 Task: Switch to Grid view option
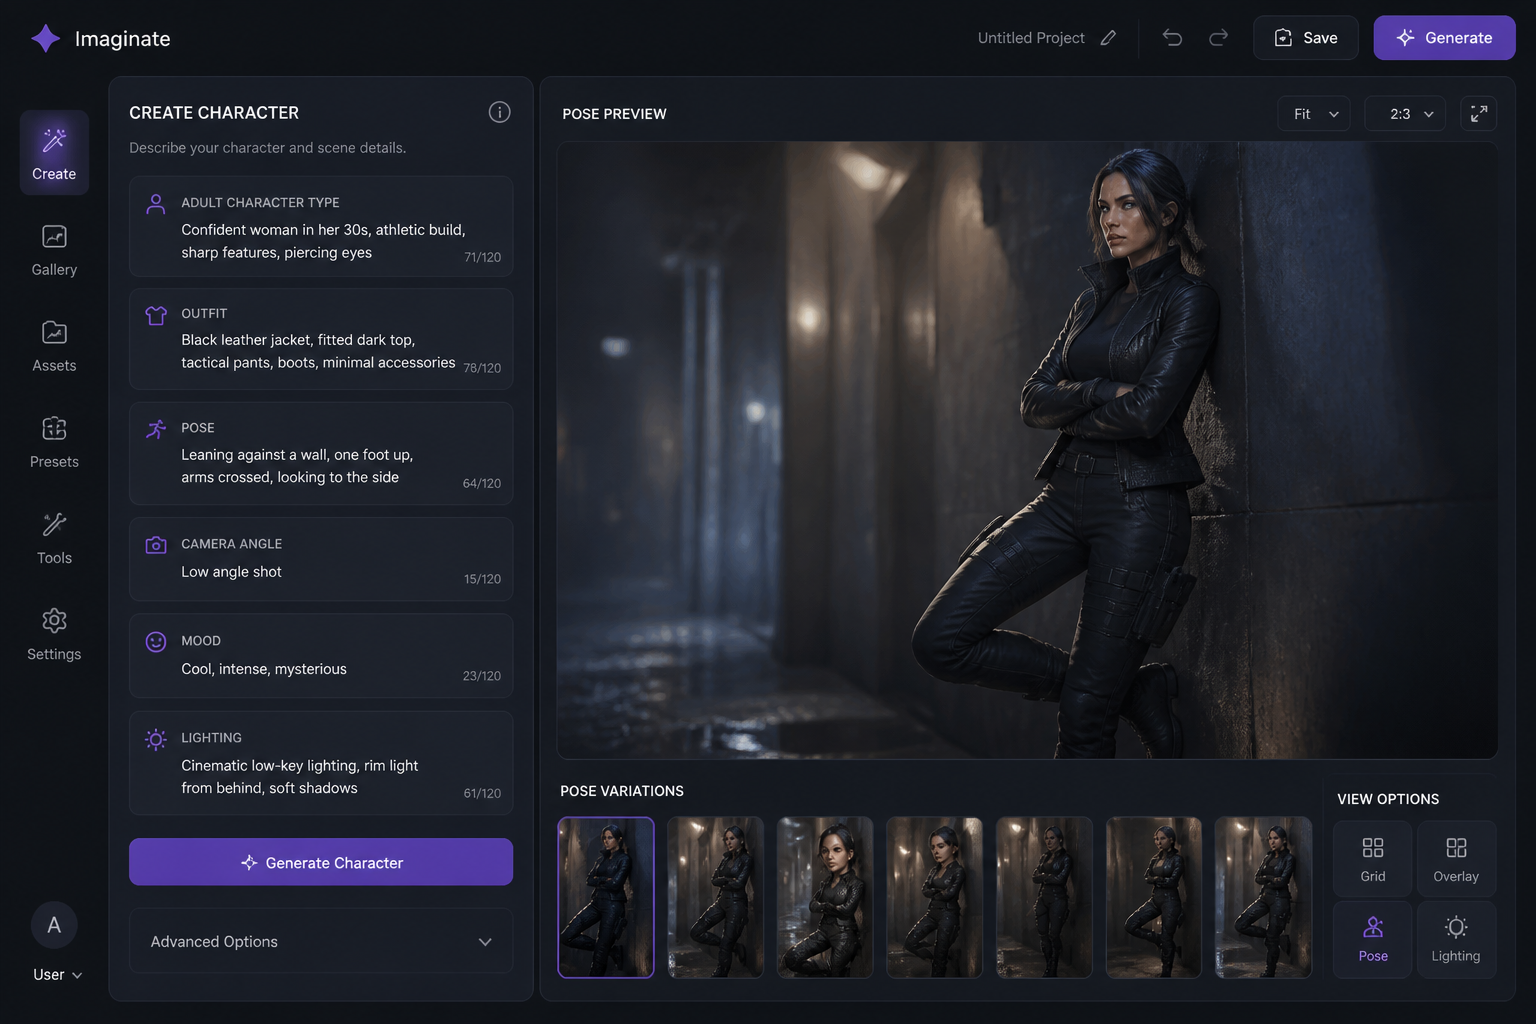click(1373, 858)
